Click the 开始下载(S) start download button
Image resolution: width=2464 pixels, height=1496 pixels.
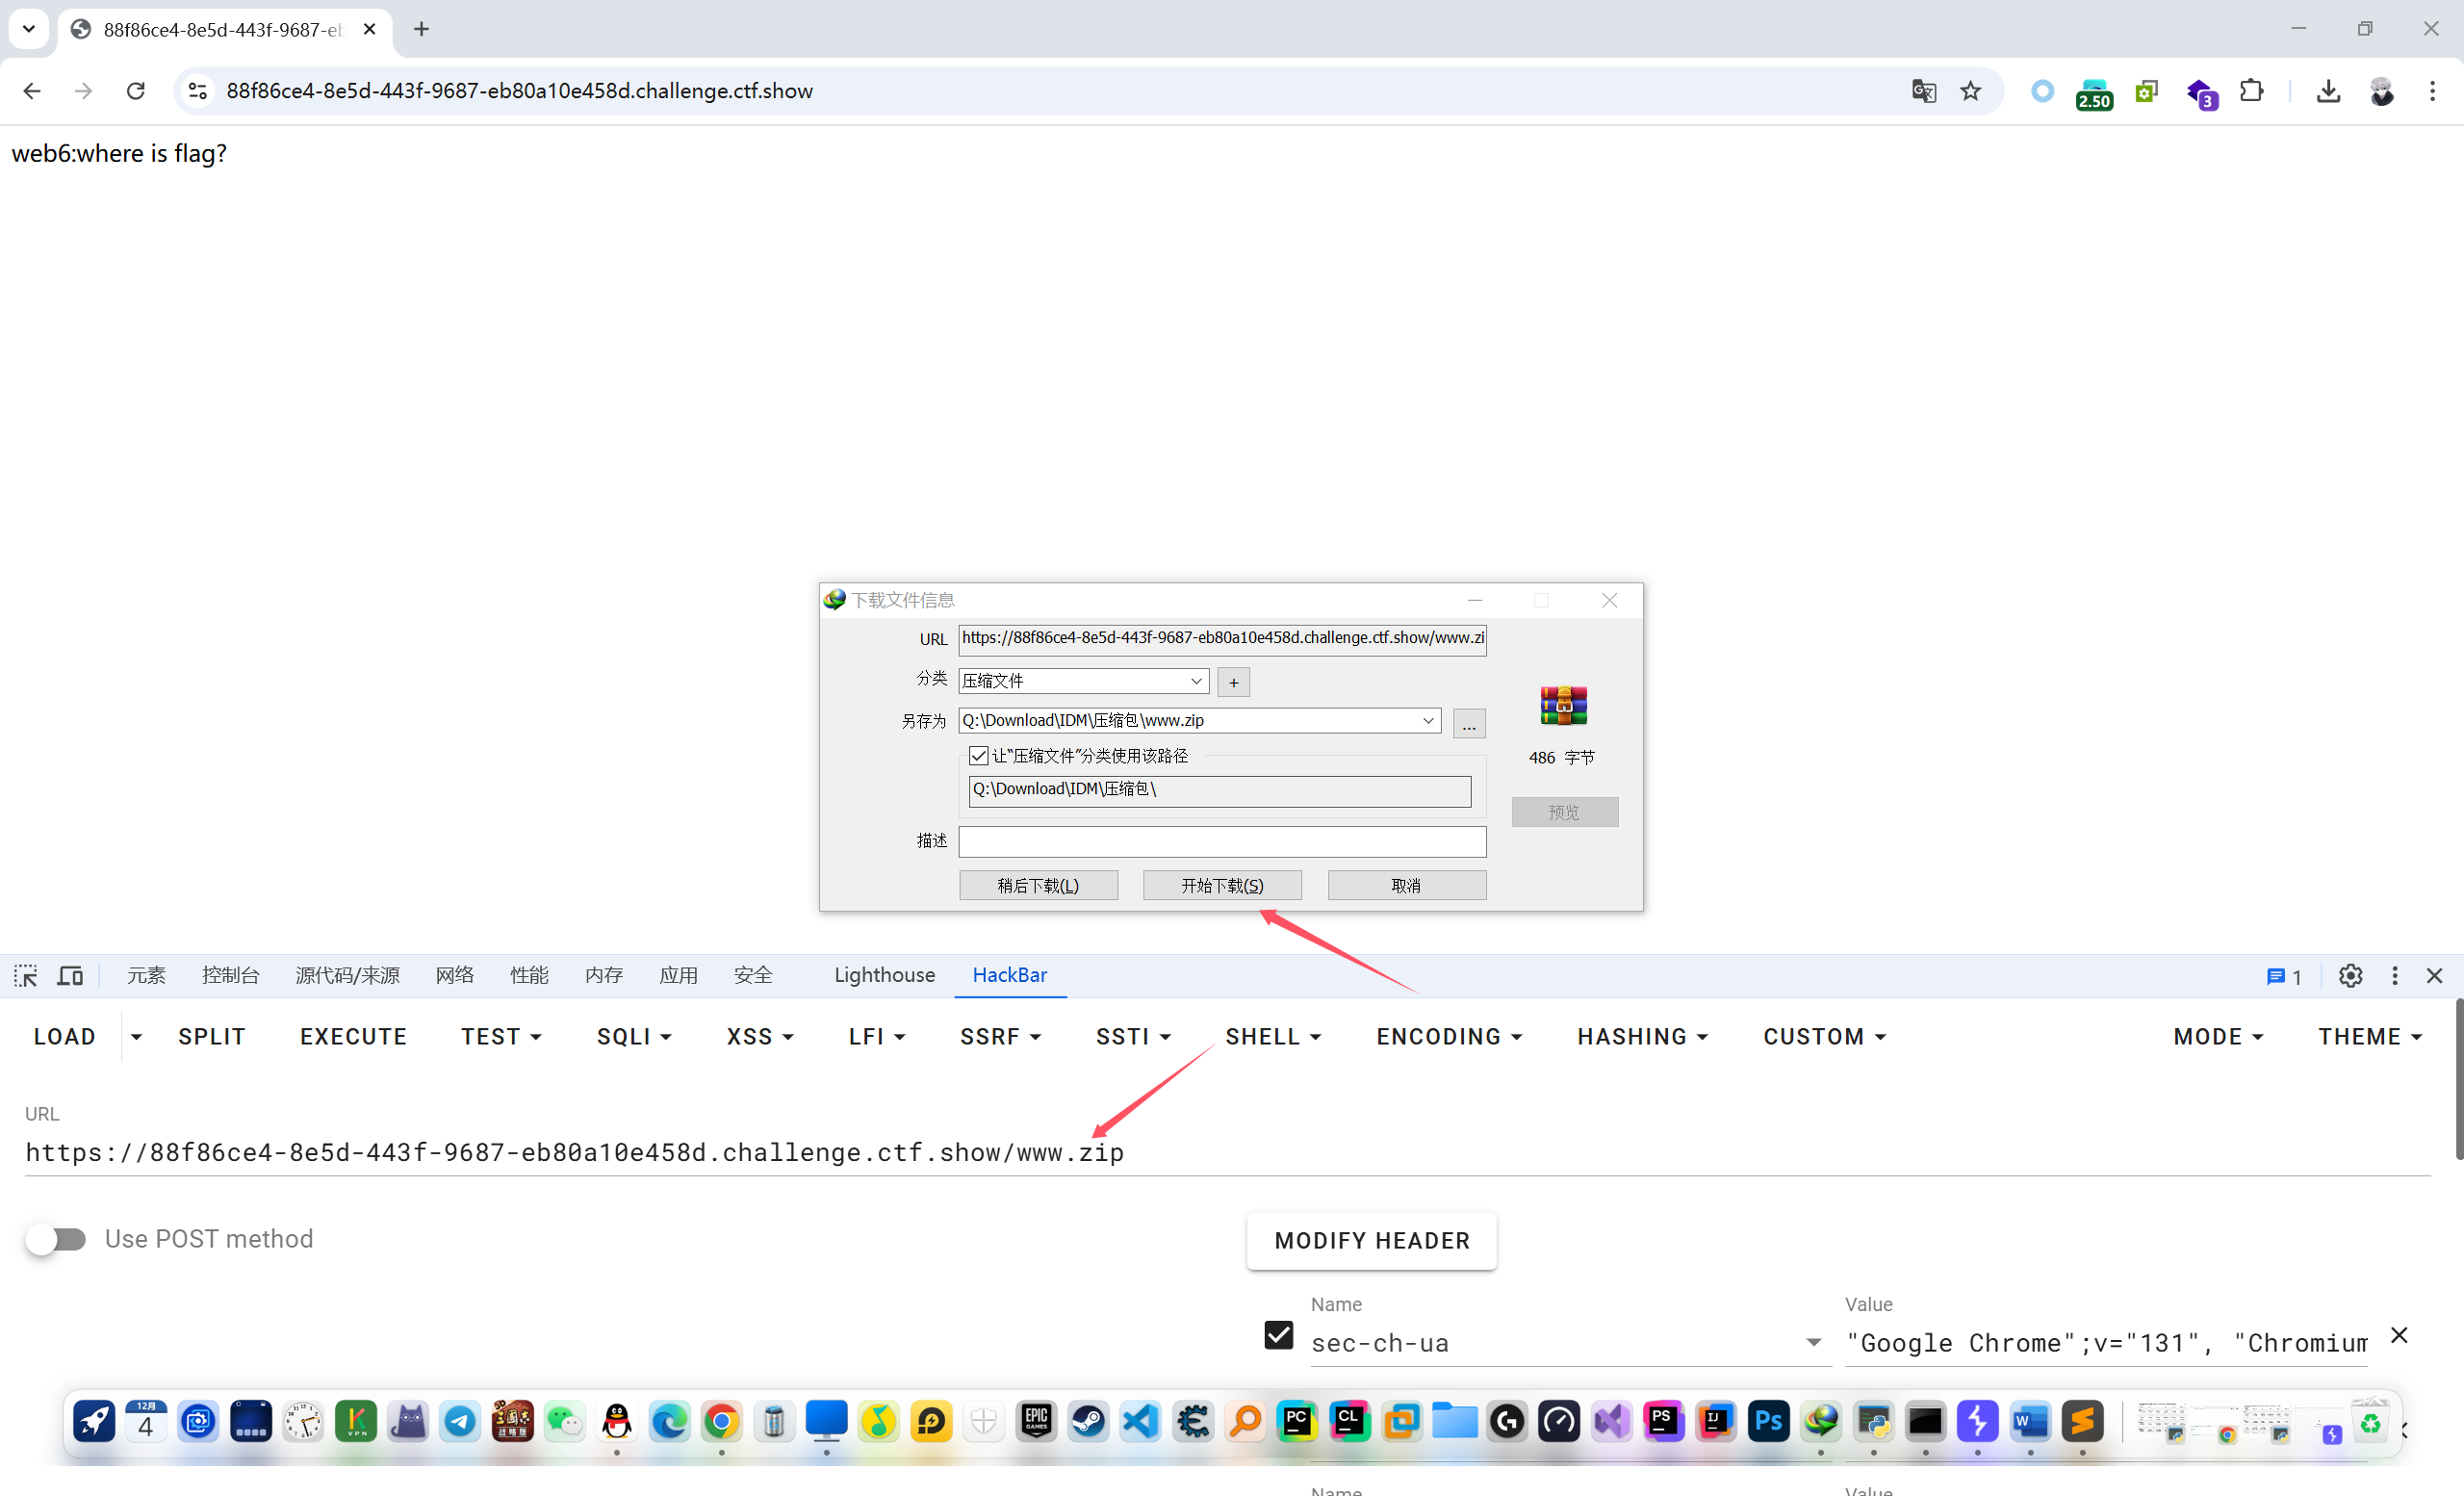pos(1222,885)
